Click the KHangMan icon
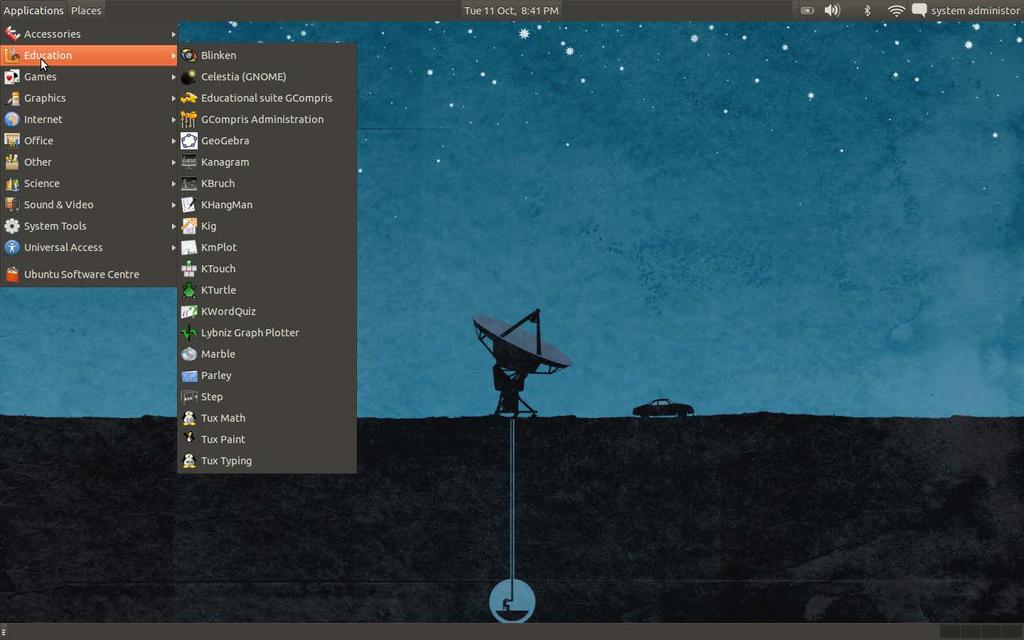 click(x=189, y=205)
